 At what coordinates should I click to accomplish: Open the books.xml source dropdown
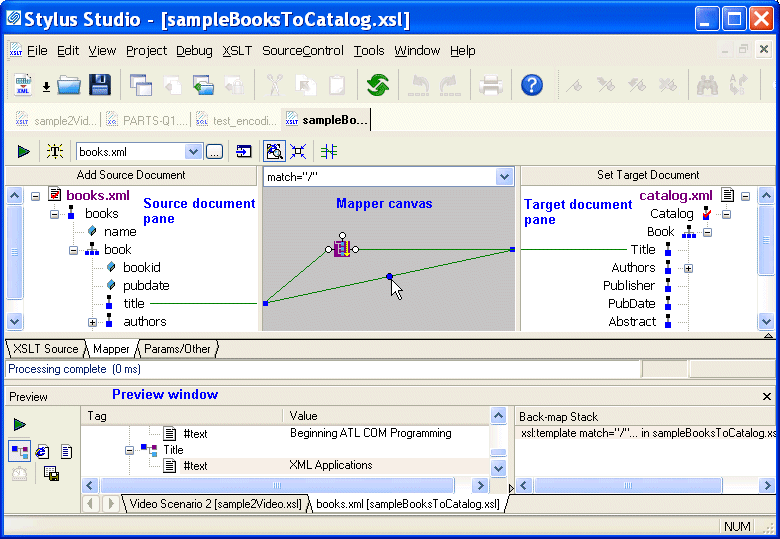(x=194, y=151)
